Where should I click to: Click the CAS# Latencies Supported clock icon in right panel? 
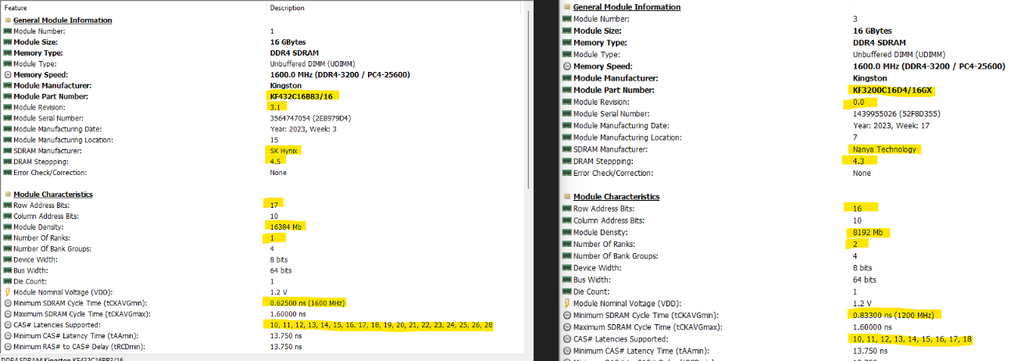(567, 339)
